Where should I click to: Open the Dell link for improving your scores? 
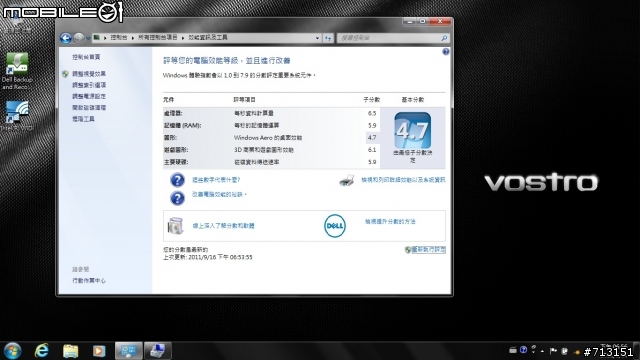click(x=390, y=222)
